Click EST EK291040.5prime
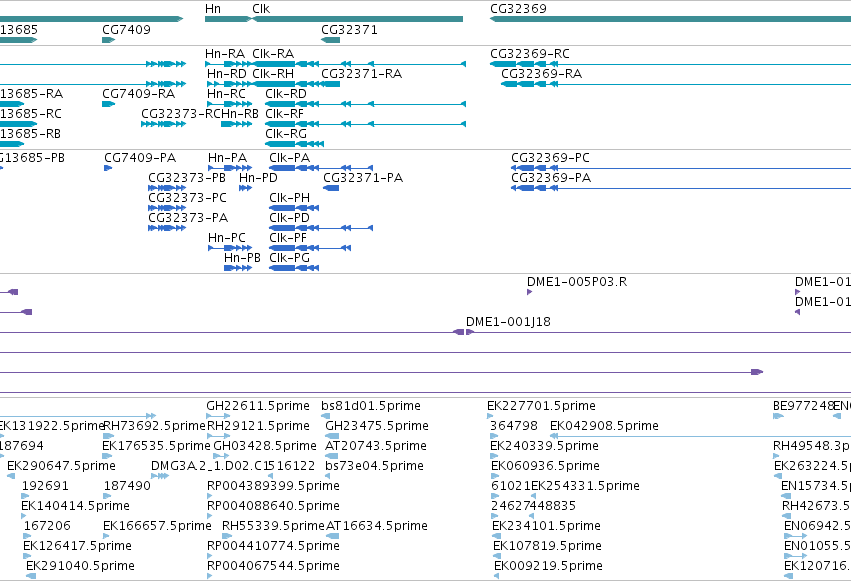The image size is (851, 581). click(80, 567)
